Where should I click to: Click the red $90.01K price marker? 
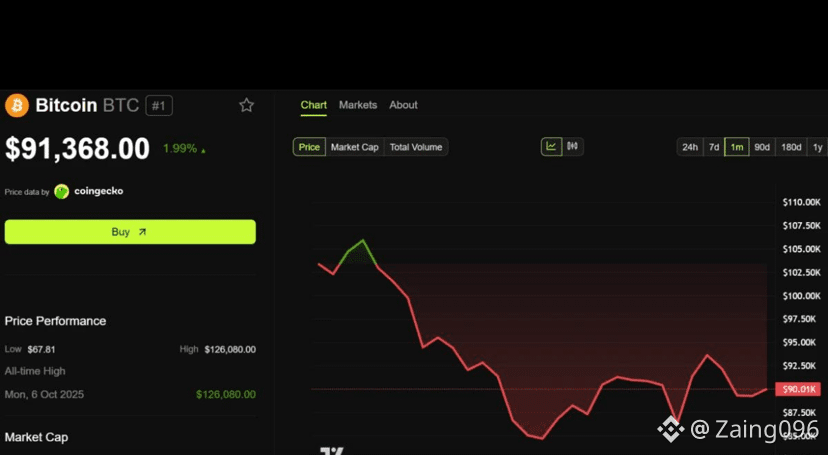[x=798, y=389]
